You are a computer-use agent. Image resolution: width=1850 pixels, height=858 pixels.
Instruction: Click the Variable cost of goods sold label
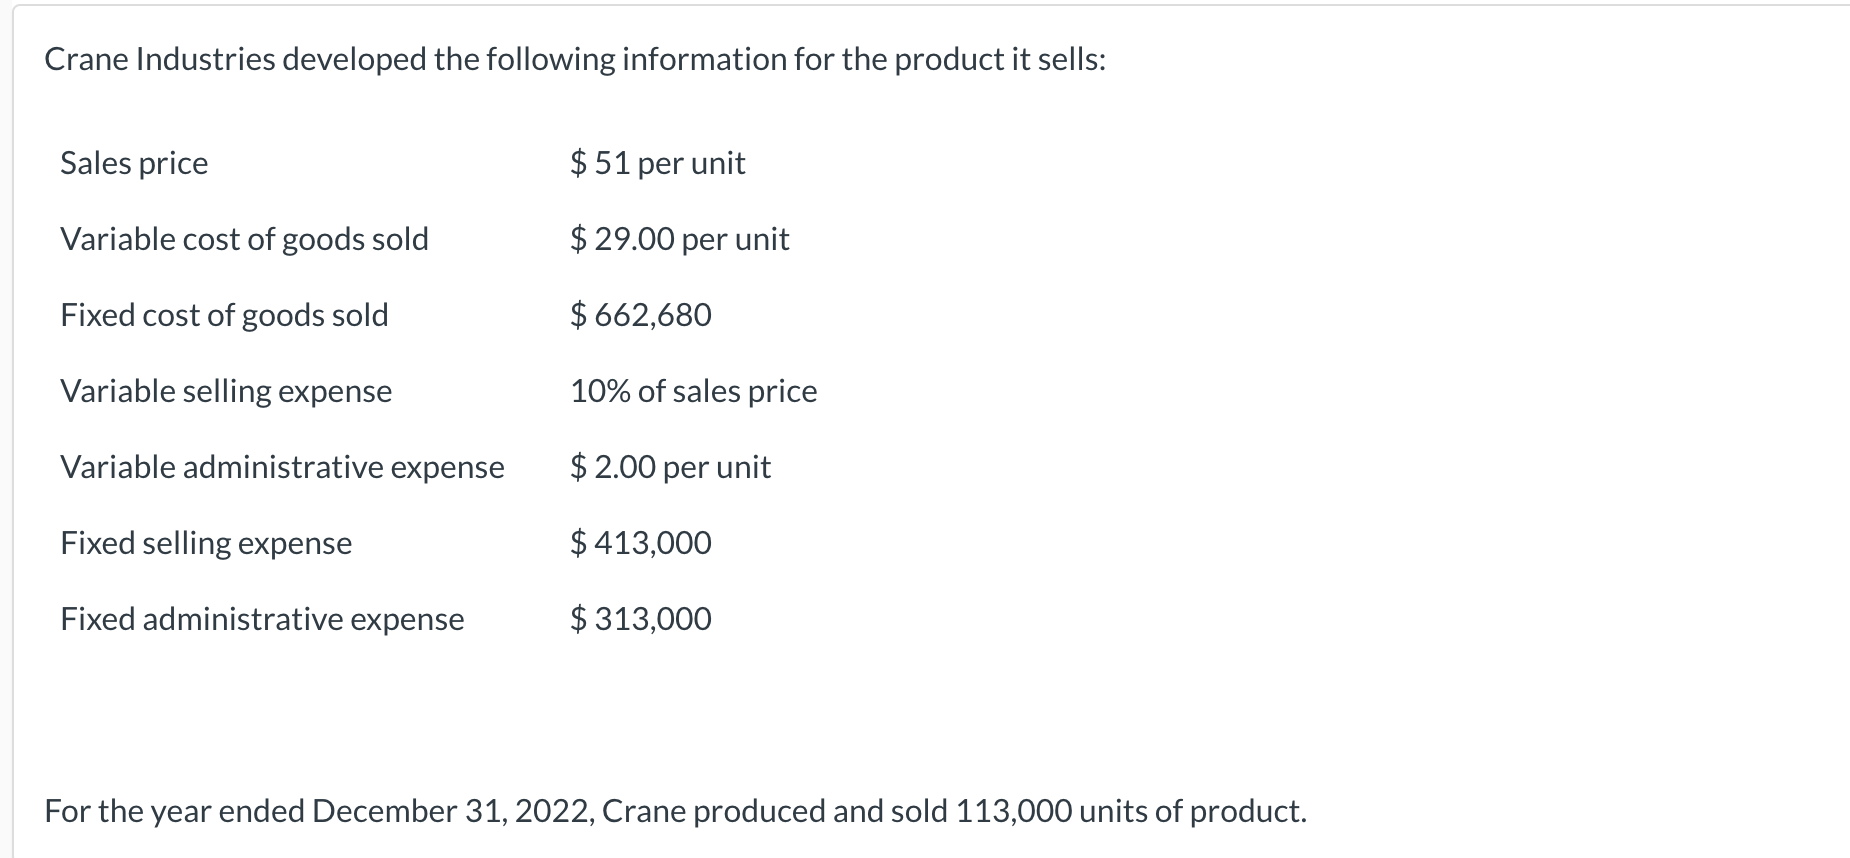(244, 239)
